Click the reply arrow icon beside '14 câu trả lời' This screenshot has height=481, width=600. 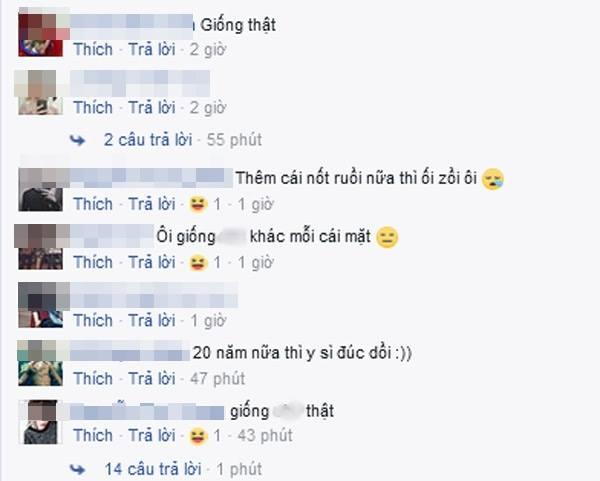78,470
